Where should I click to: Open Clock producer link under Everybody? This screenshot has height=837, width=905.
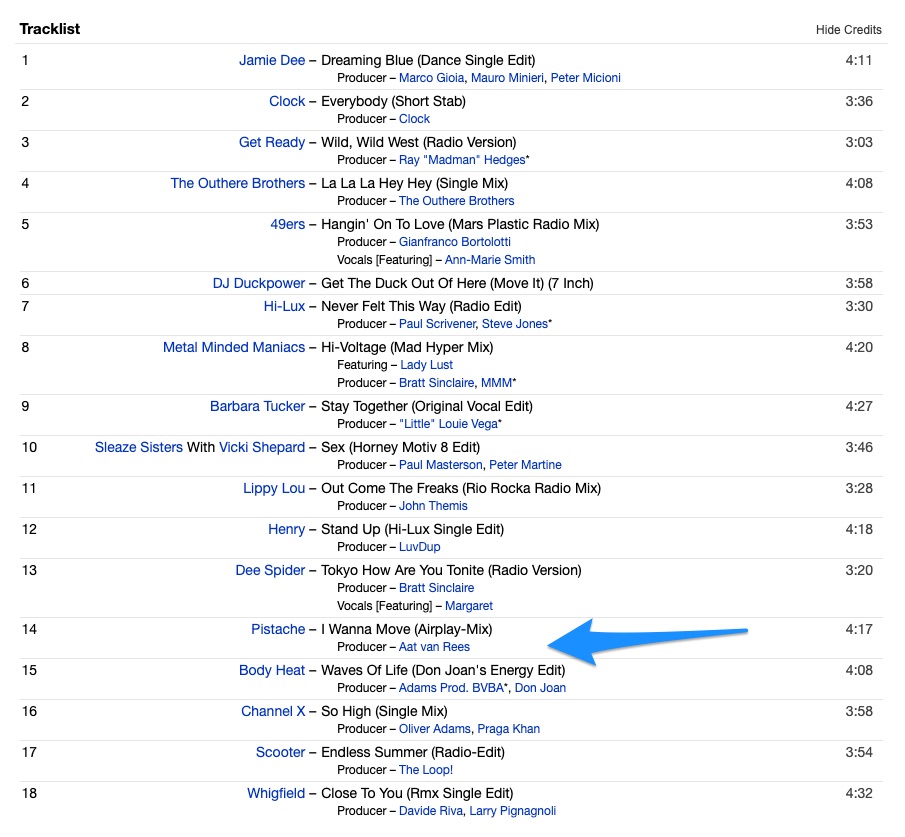tap(414, 119)
